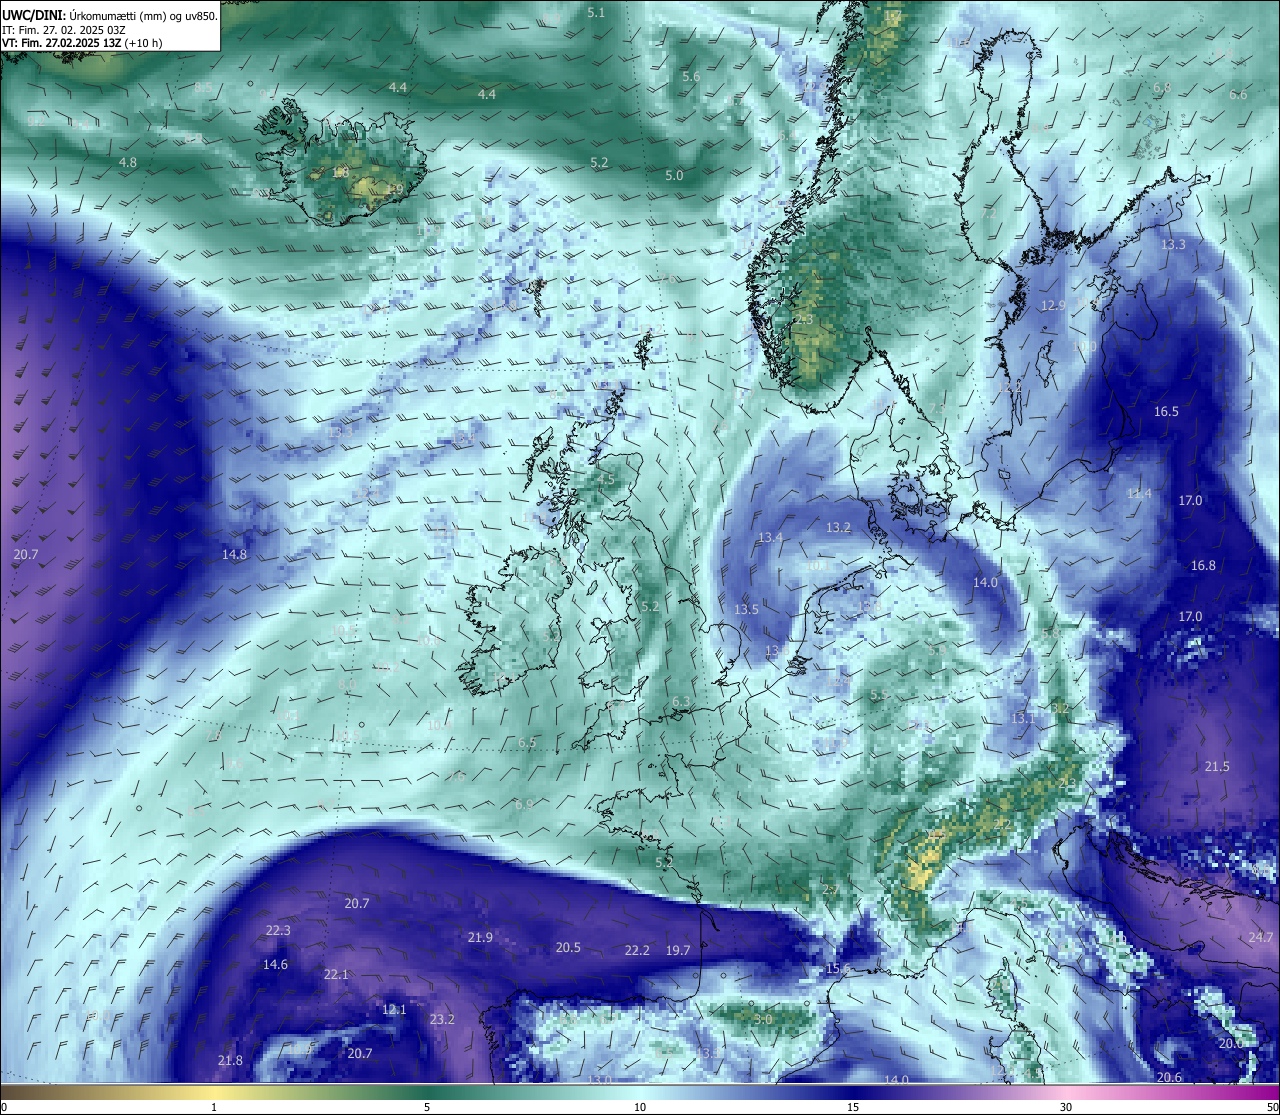Click the 16.5 value over the Baltics
This screenshot has width=1280, height=1115.
[1166, 411]
